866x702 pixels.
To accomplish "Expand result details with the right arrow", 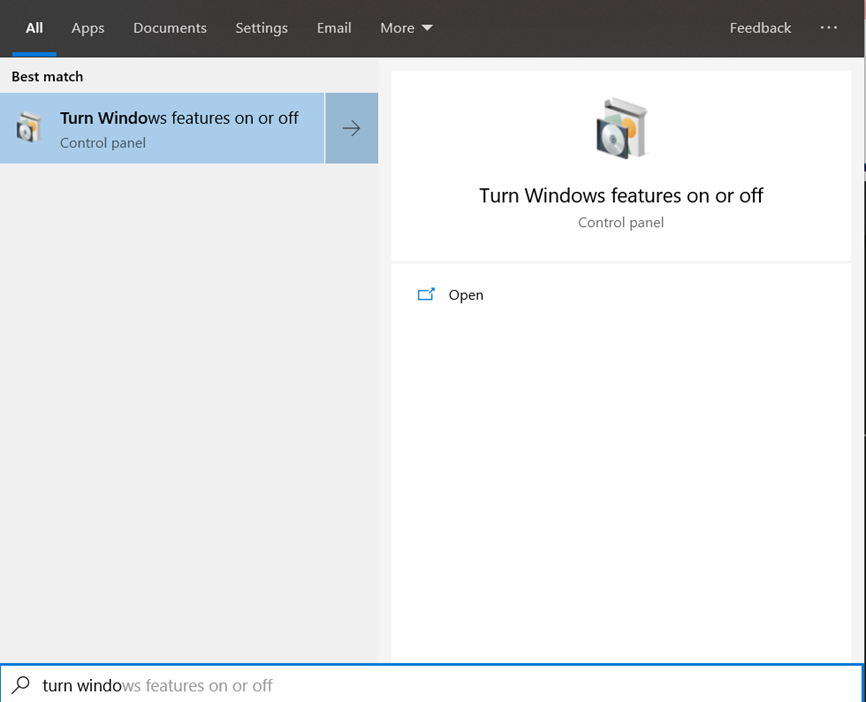I will (x=352, y=128).
